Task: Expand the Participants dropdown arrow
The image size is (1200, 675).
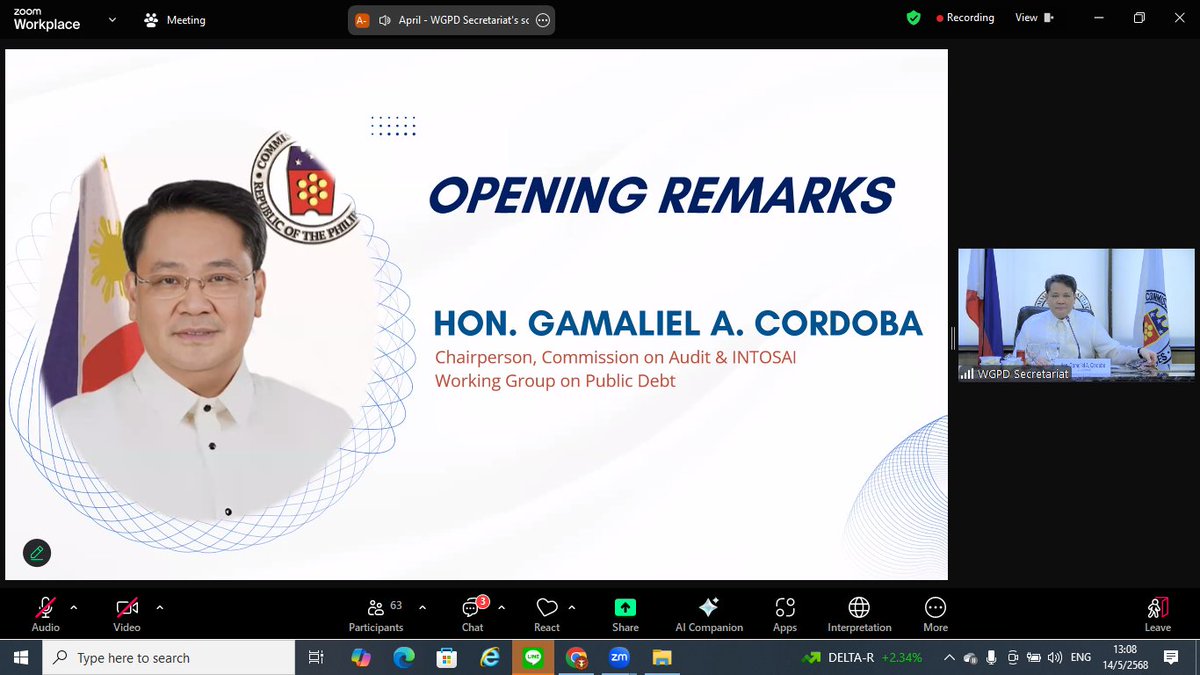Action: point(421,607)
